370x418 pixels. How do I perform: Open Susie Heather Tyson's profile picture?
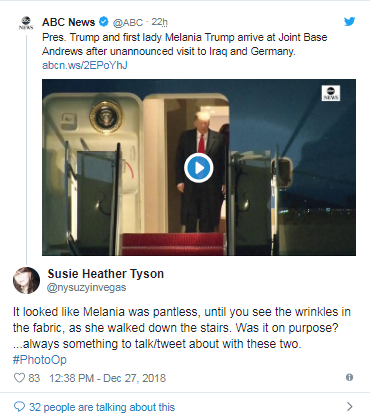(x=26, y=280)
